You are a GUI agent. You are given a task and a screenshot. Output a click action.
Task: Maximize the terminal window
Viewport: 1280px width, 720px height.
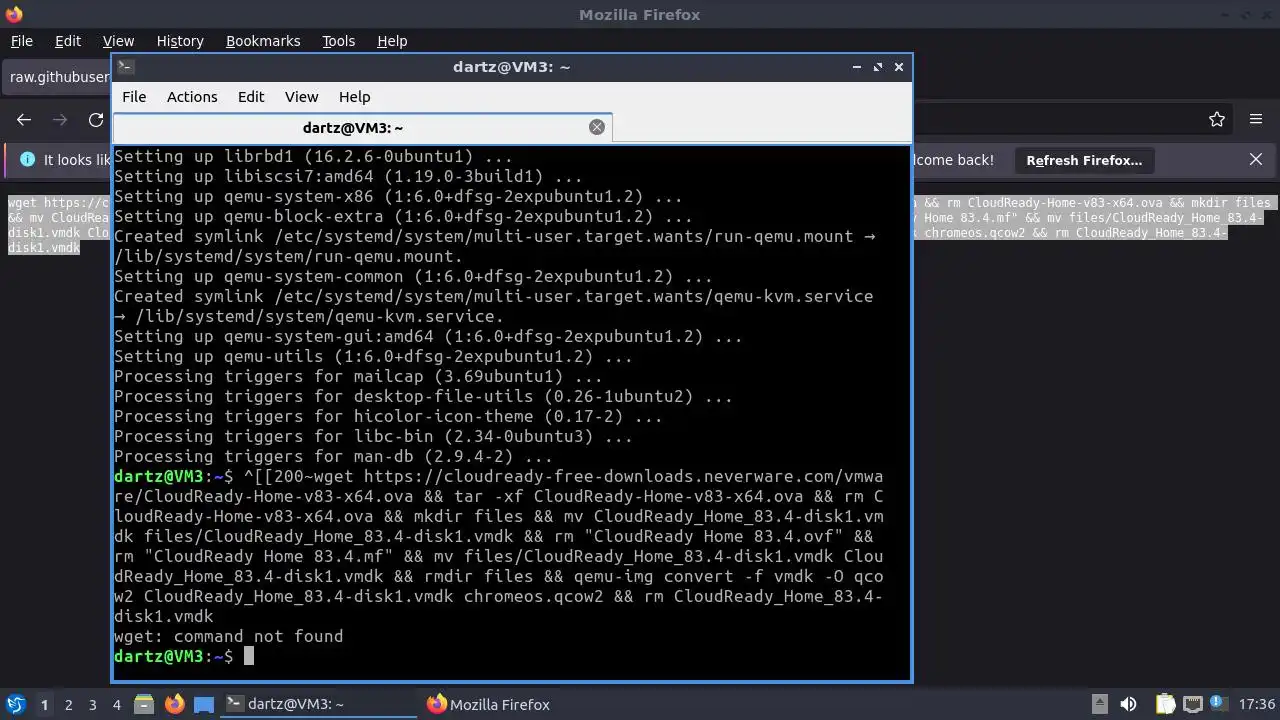(878, 67)
